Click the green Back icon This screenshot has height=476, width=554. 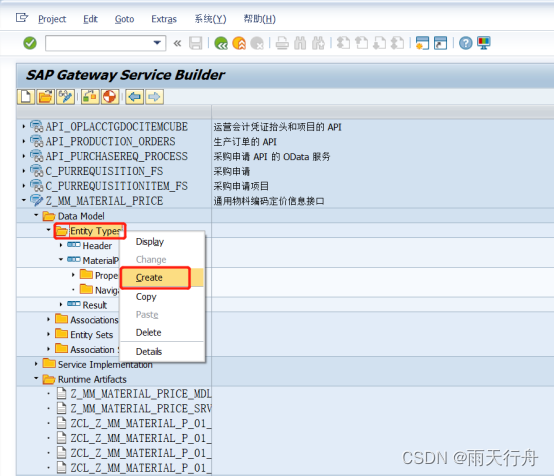(x=221, y=43)
